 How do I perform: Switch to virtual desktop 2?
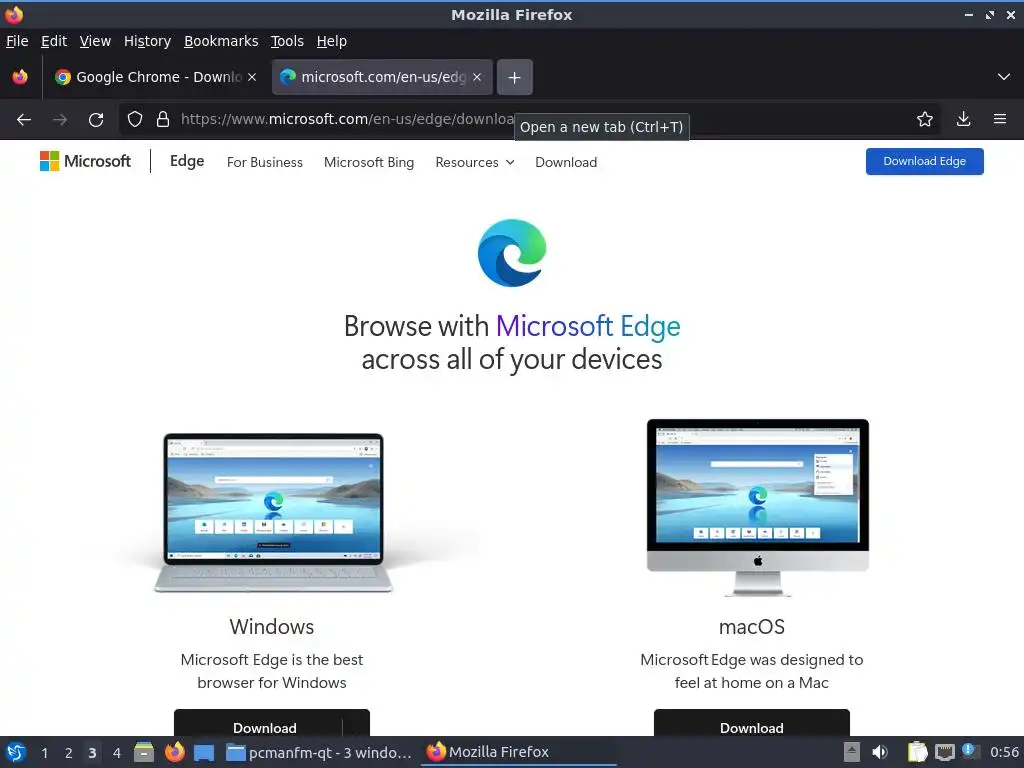coord(69,753)
